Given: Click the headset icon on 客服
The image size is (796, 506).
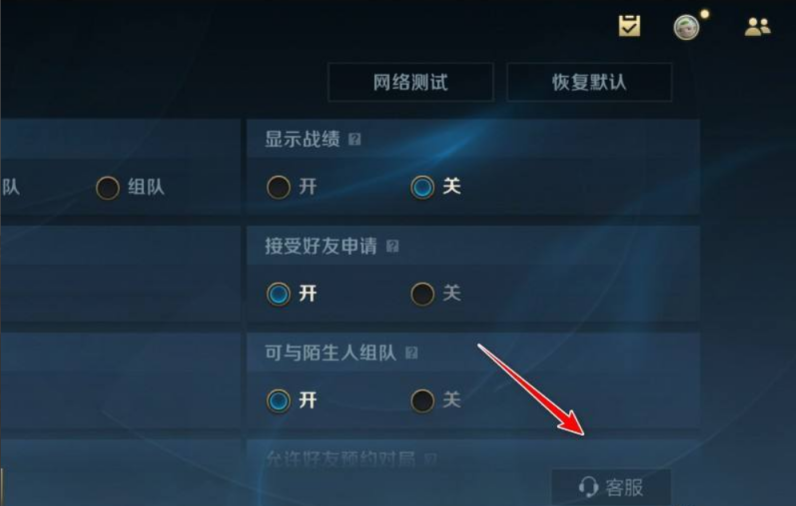Looking at the screenshot, I should [x=588, y=487].
